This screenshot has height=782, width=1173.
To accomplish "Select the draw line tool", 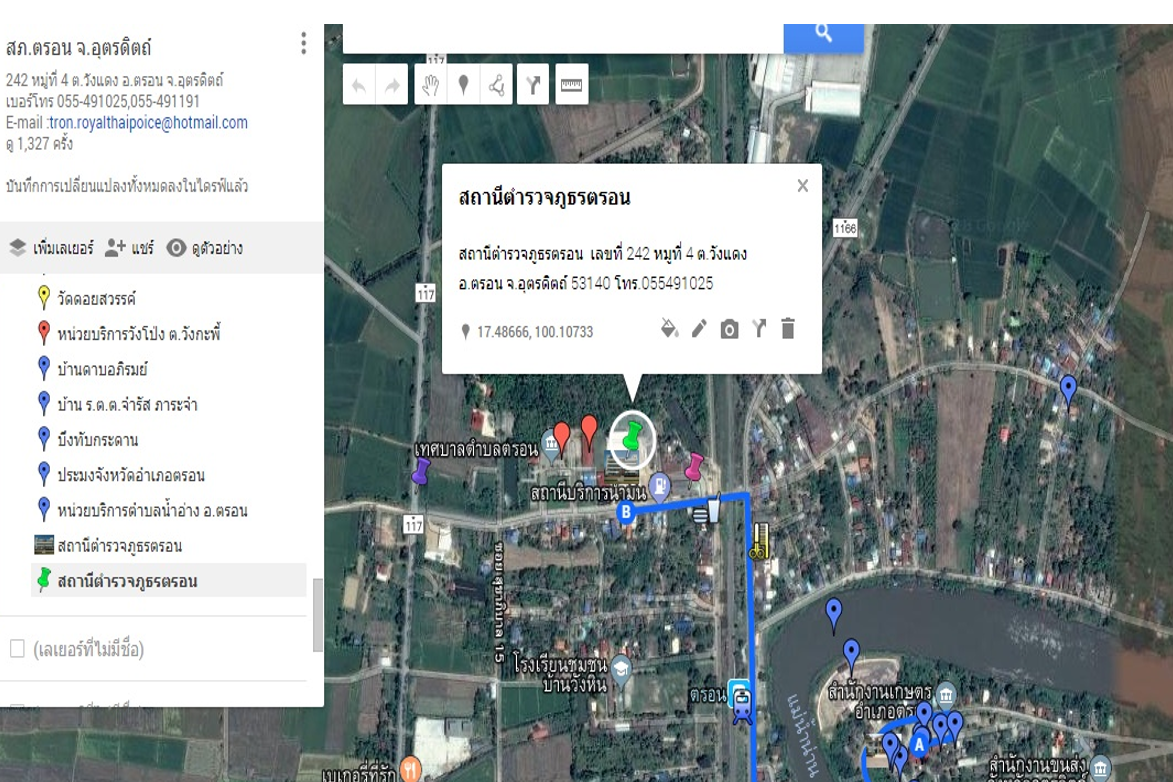I will [497, 86].
